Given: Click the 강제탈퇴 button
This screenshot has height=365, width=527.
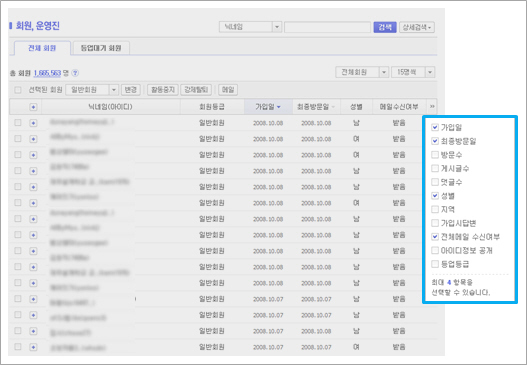Looking at the screenshot, I should click(x=196, y=90).
